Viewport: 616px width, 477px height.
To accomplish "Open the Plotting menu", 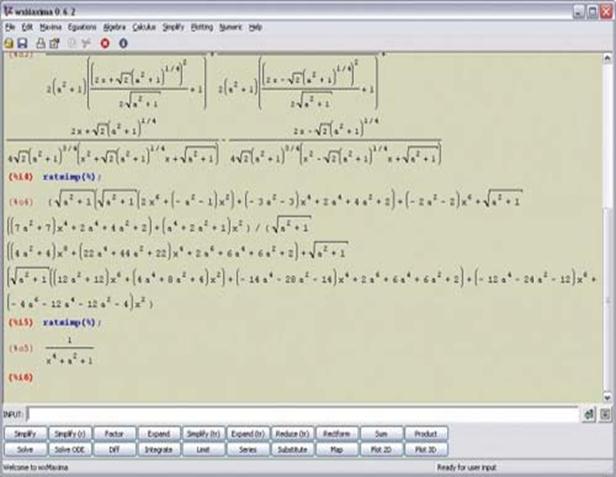I will click(x=202, y=27).
